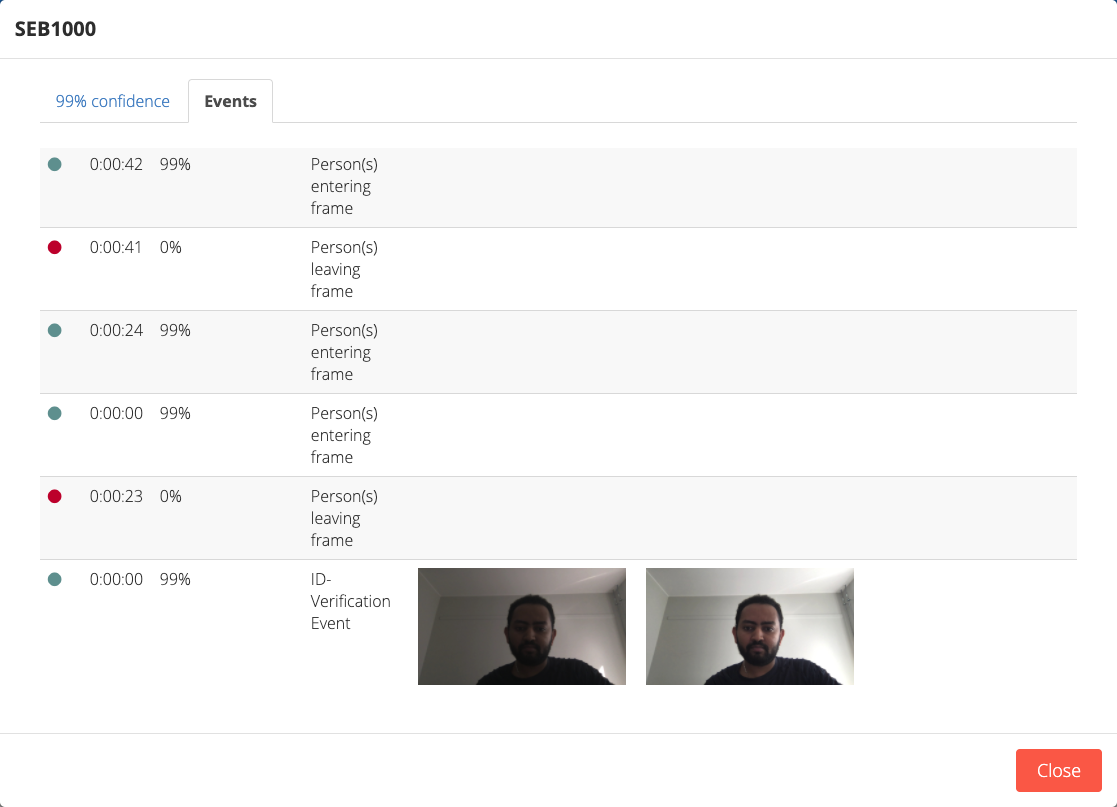This screenshot has width=1117, height=807.
Task: Click the Close button
Action: pos(1059,770)
